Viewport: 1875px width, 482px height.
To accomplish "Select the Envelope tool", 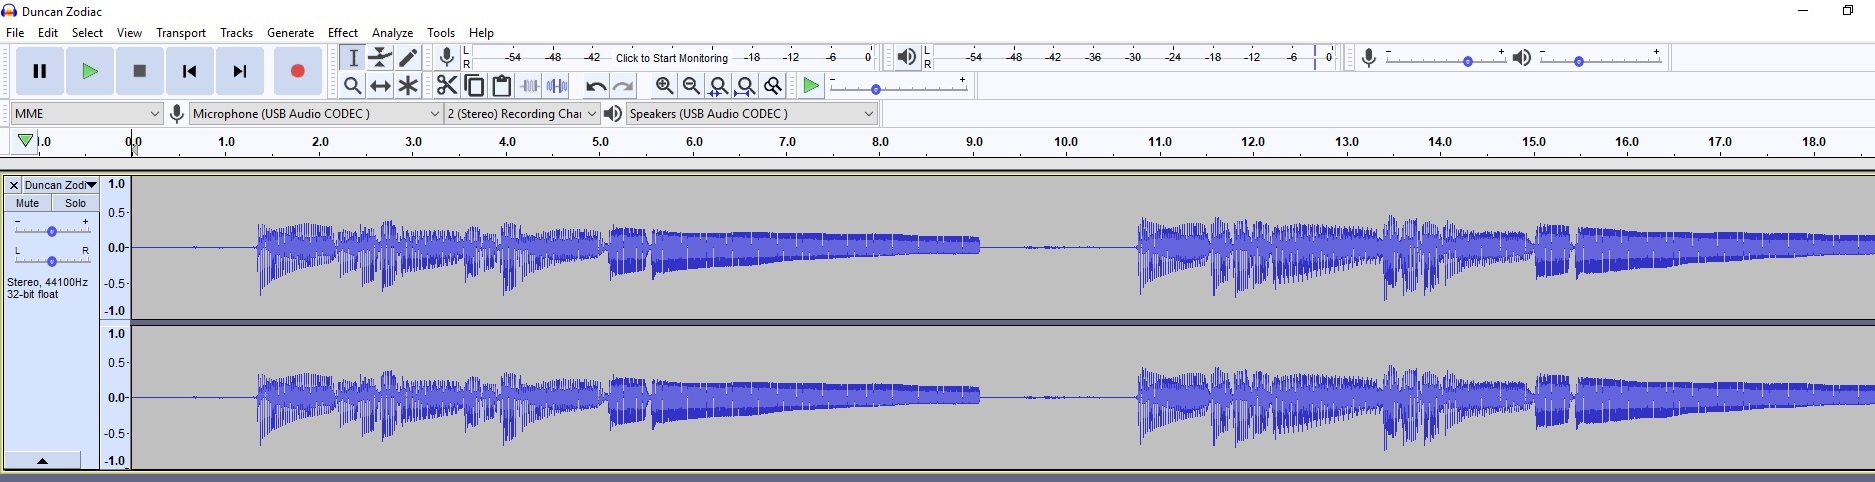I will coord(380,58).
